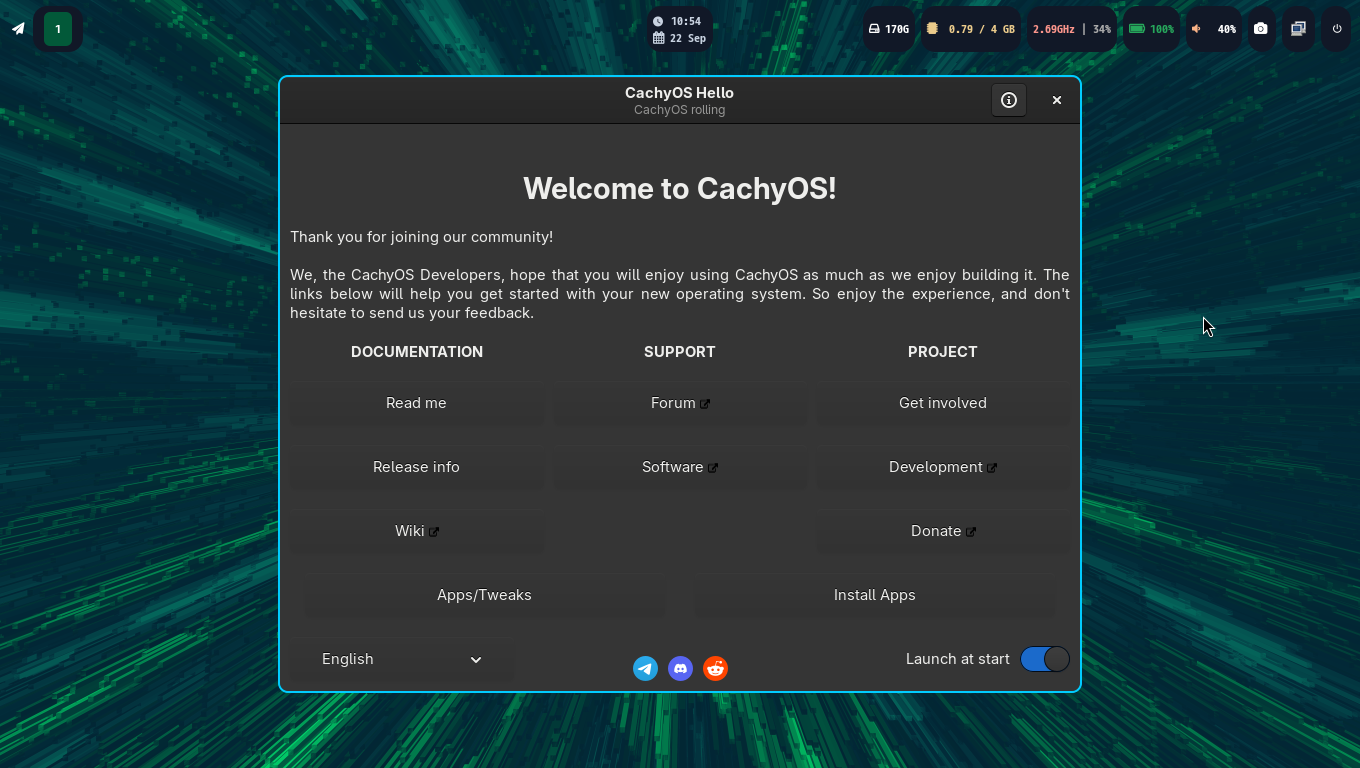Screen dimensions: 1360x768
Task: Open the Donate project page
Action: click(942, 531)
